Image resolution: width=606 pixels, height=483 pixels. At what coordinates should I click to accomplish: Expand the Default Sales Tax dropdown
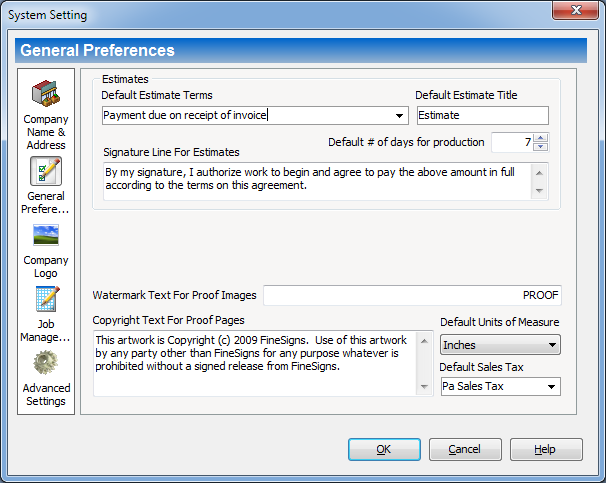click(x=552, y=387)
